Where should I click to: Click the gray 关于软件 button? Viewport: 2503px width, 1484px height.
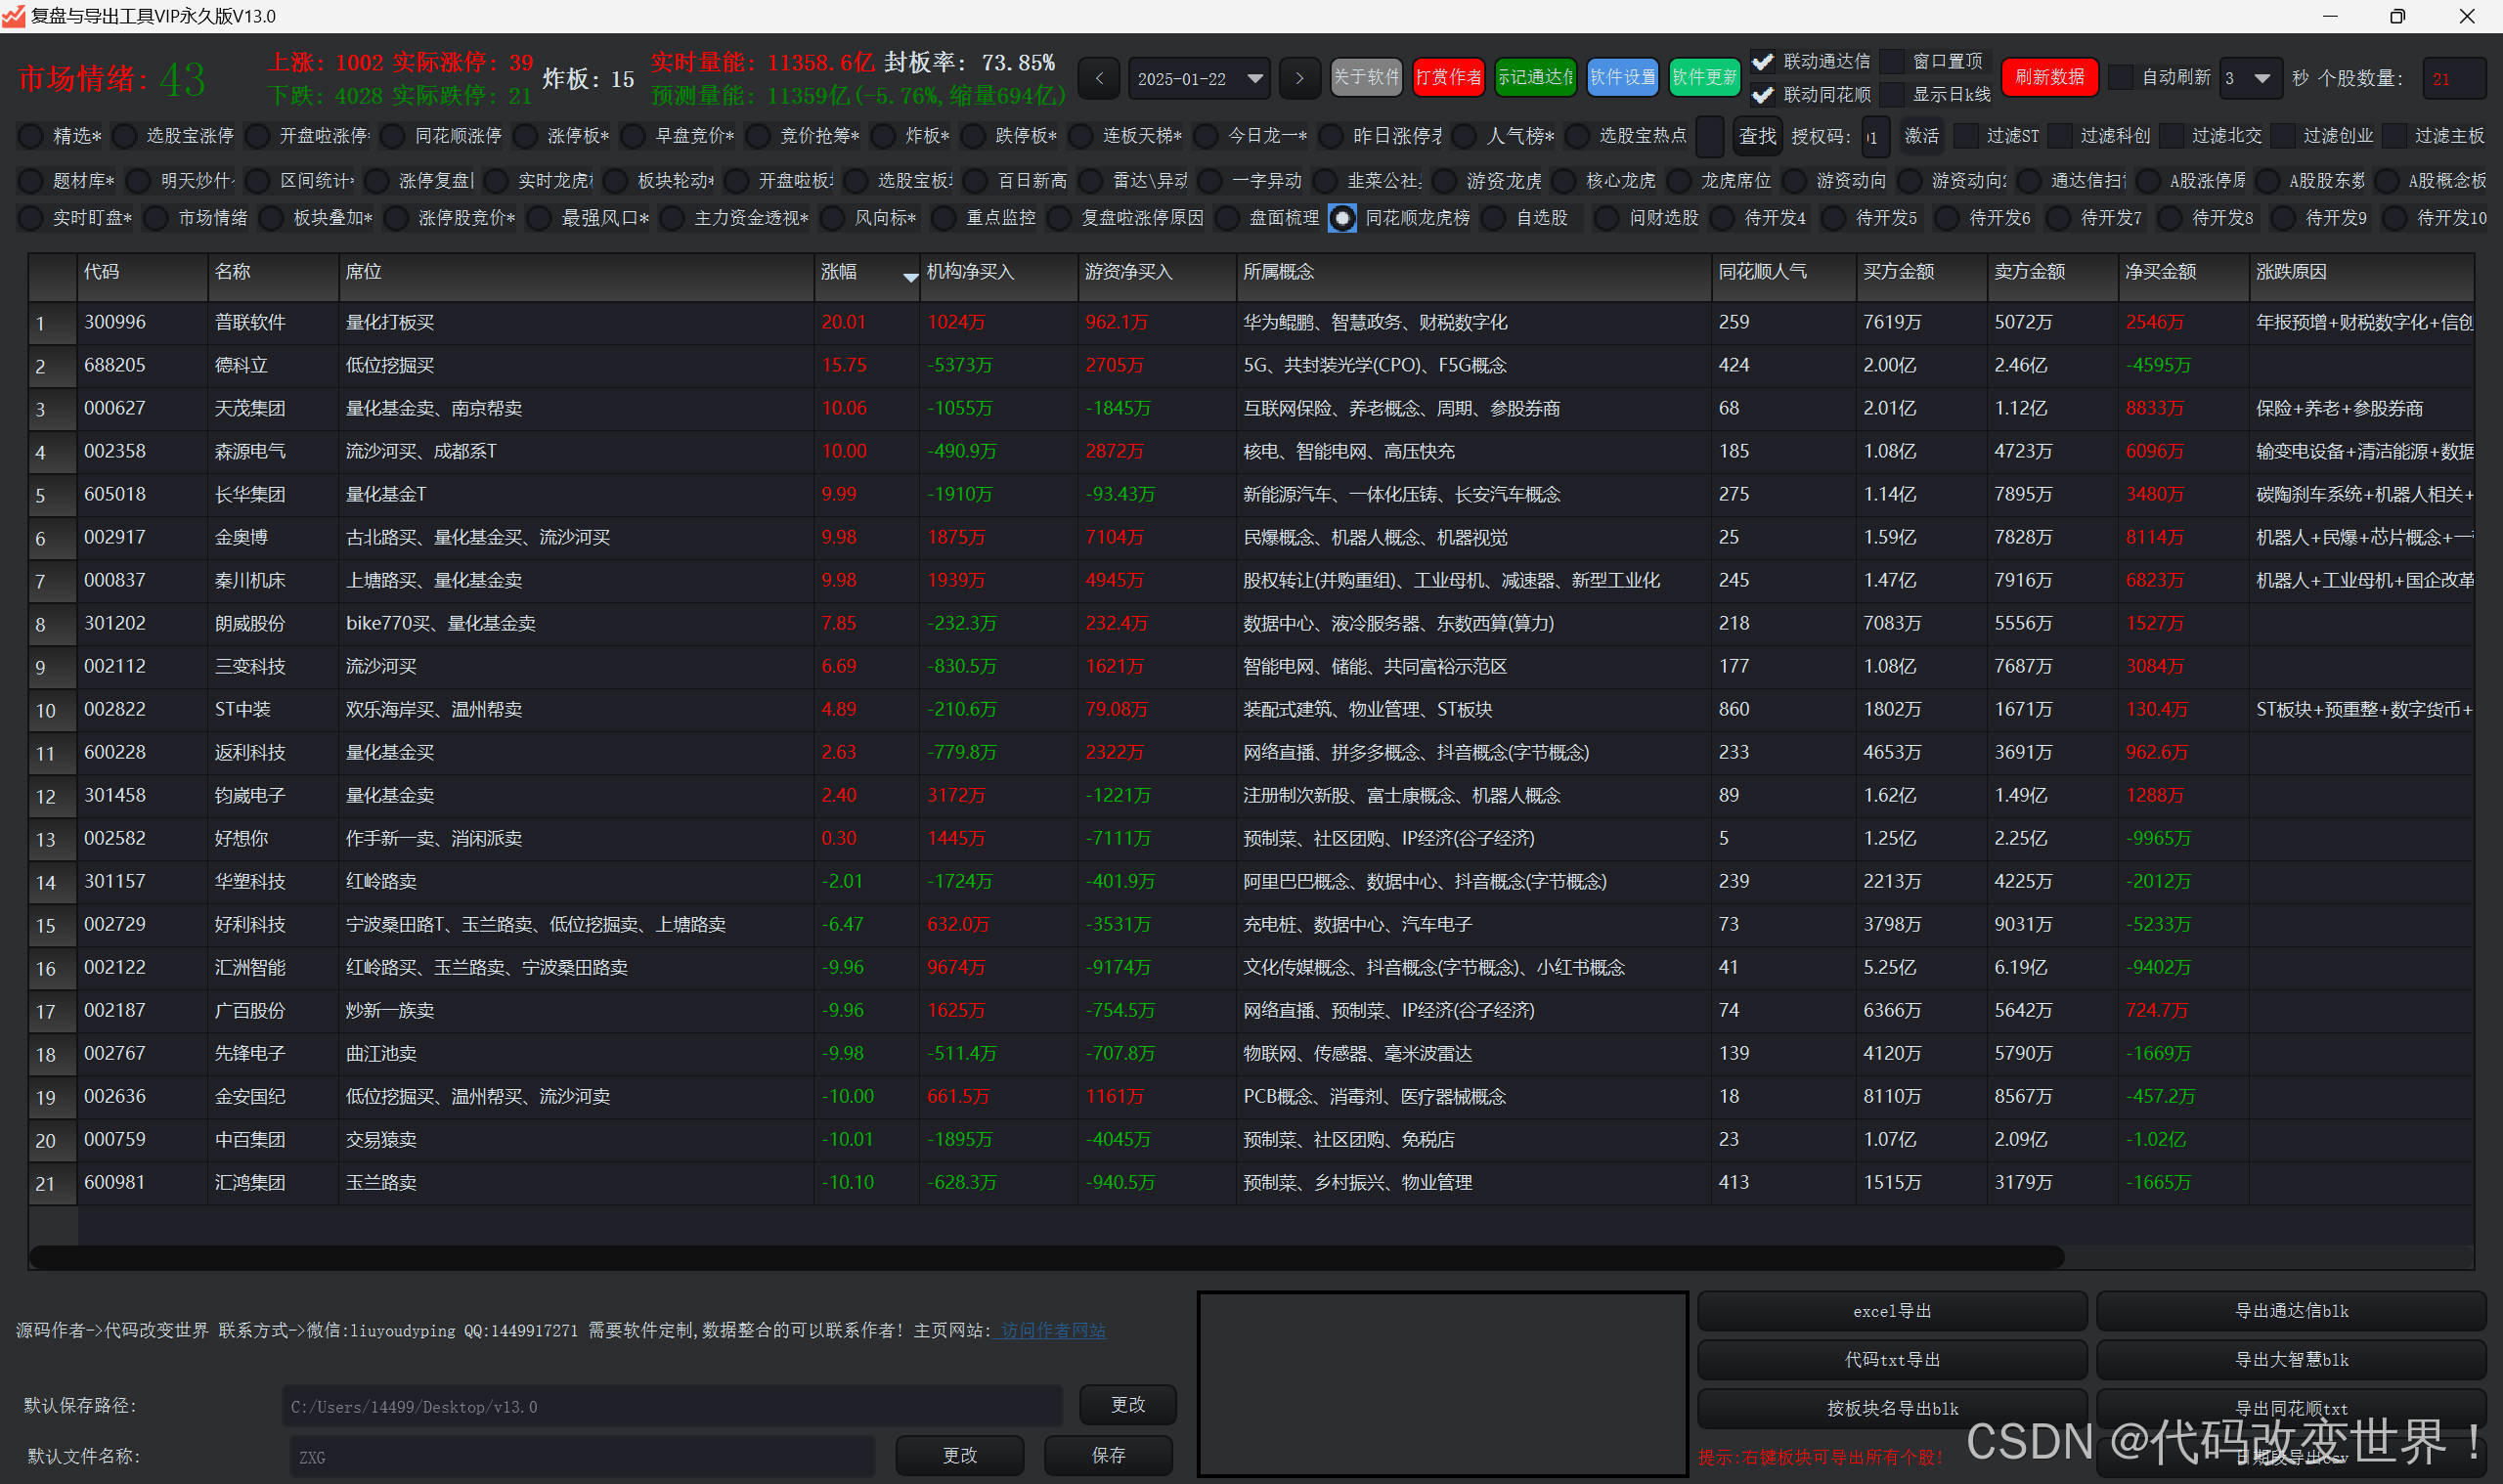pos(1366,77)
